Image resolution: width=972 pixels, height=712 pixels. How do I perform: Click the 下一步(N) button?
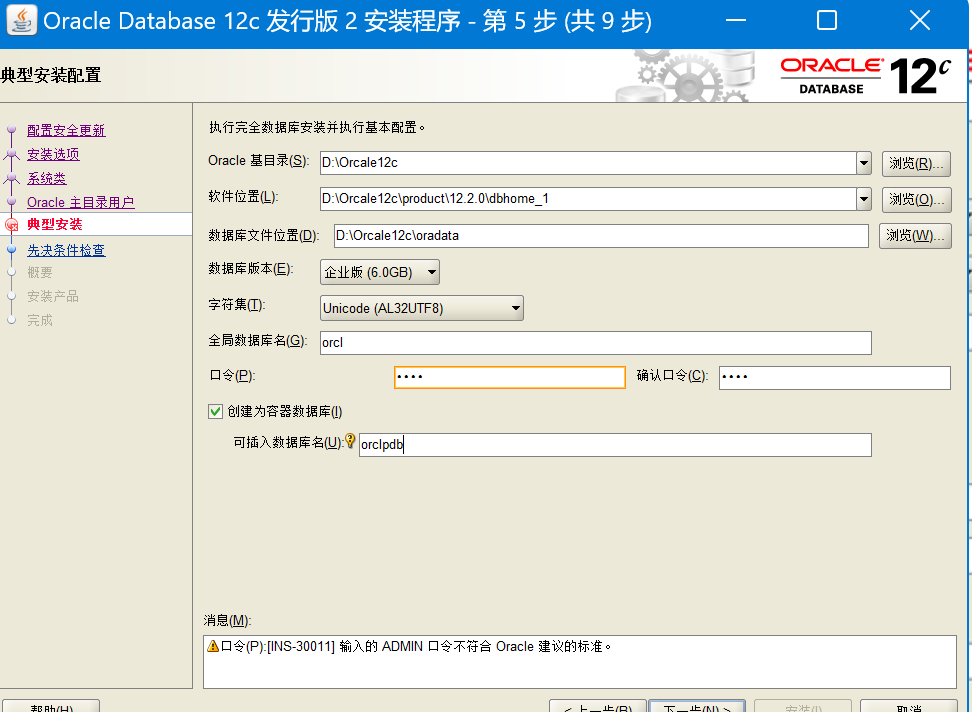[697, 706]
